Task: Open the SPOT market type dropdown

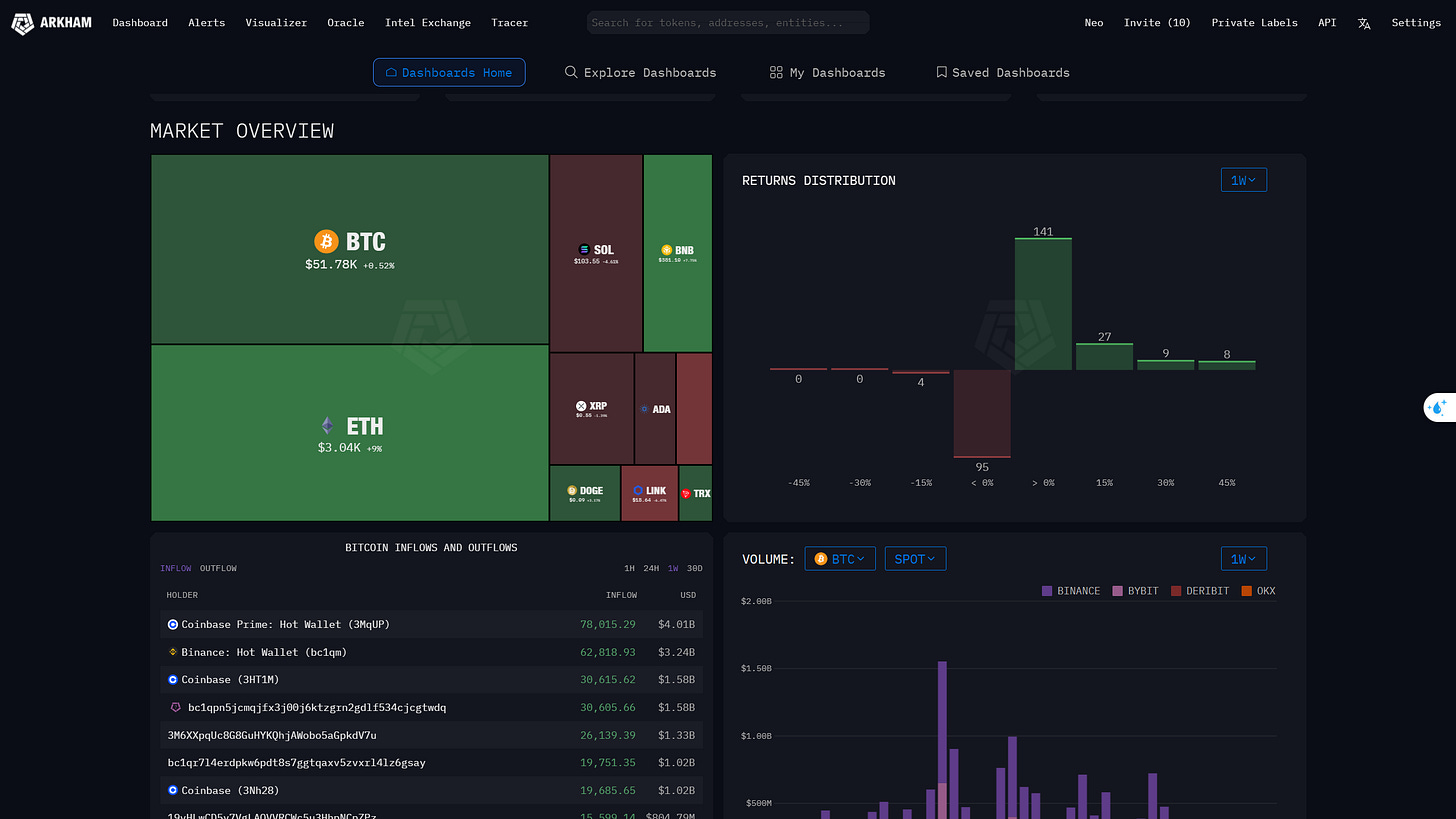Action: pyautogui.click(x=915, y=559)
